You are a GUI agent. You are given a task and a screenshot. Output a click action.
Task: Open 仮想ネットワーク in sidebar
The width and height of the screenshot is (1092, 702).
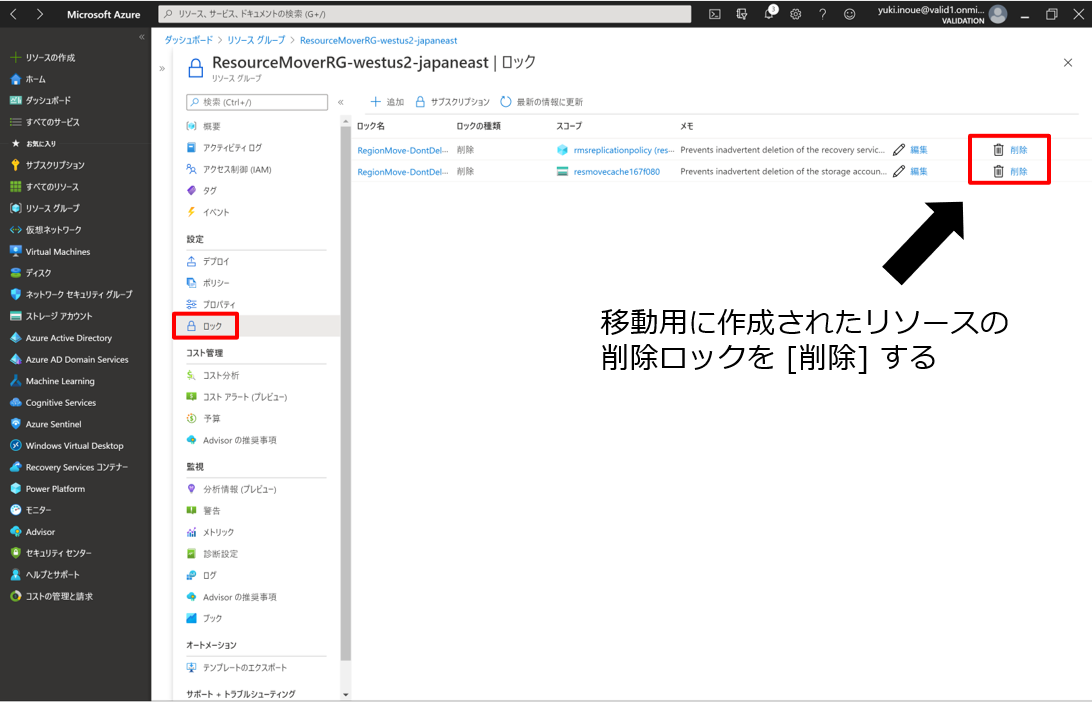(x=45, y=230)
